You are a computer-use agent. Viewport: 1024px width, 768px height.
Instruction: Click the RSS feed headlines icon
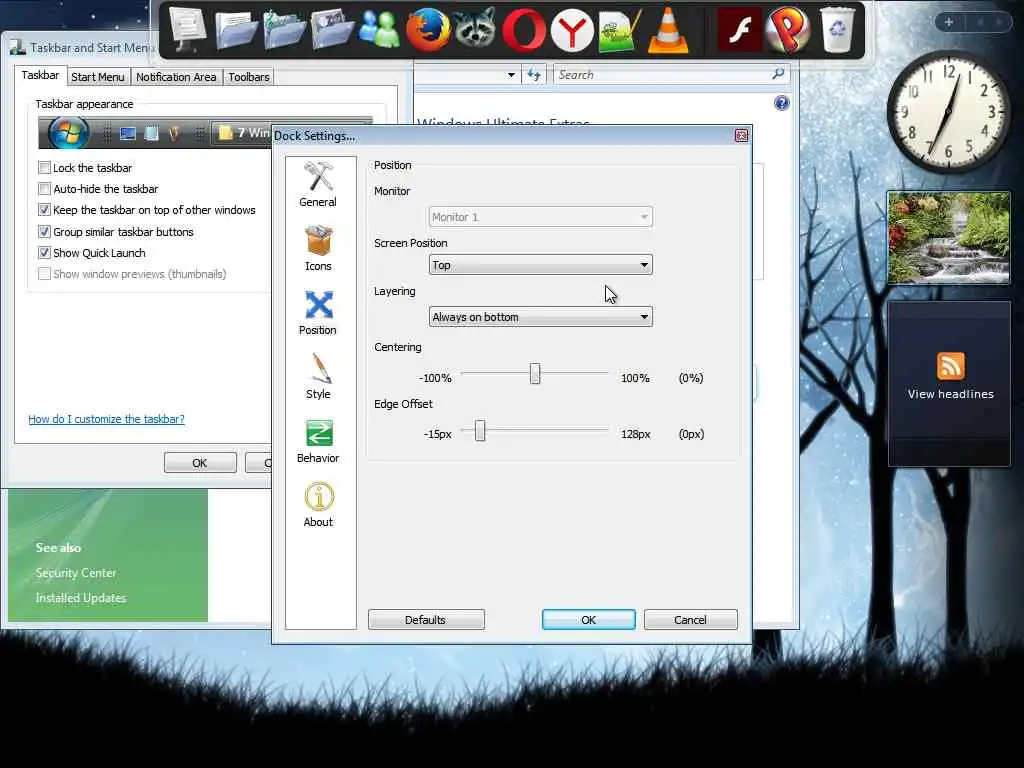click(x=950, y=366)
